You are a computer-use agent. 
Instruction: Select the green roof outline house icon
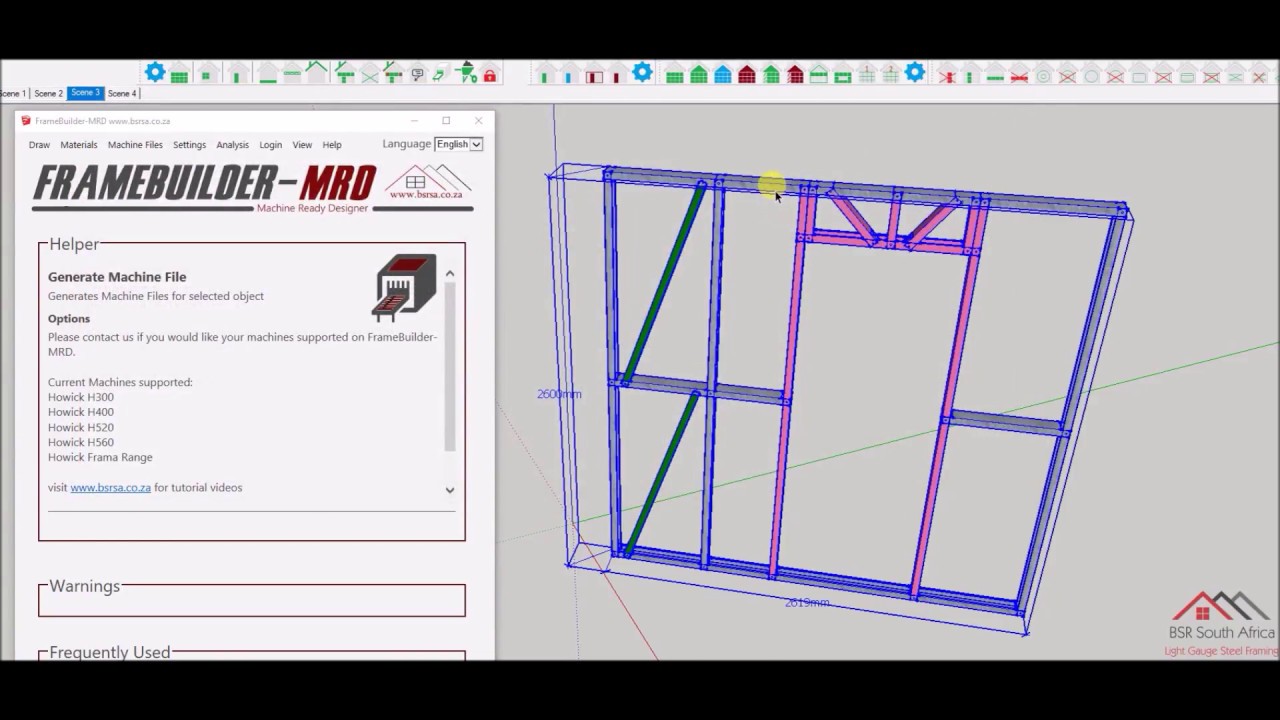pyautogui.click(x=317, y=70)
